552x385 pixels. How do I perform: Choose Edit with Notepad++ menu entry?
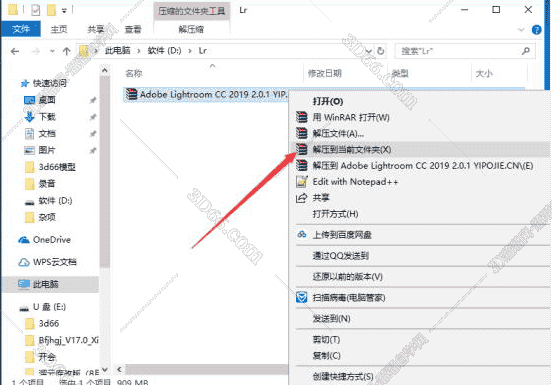(420, 182)
